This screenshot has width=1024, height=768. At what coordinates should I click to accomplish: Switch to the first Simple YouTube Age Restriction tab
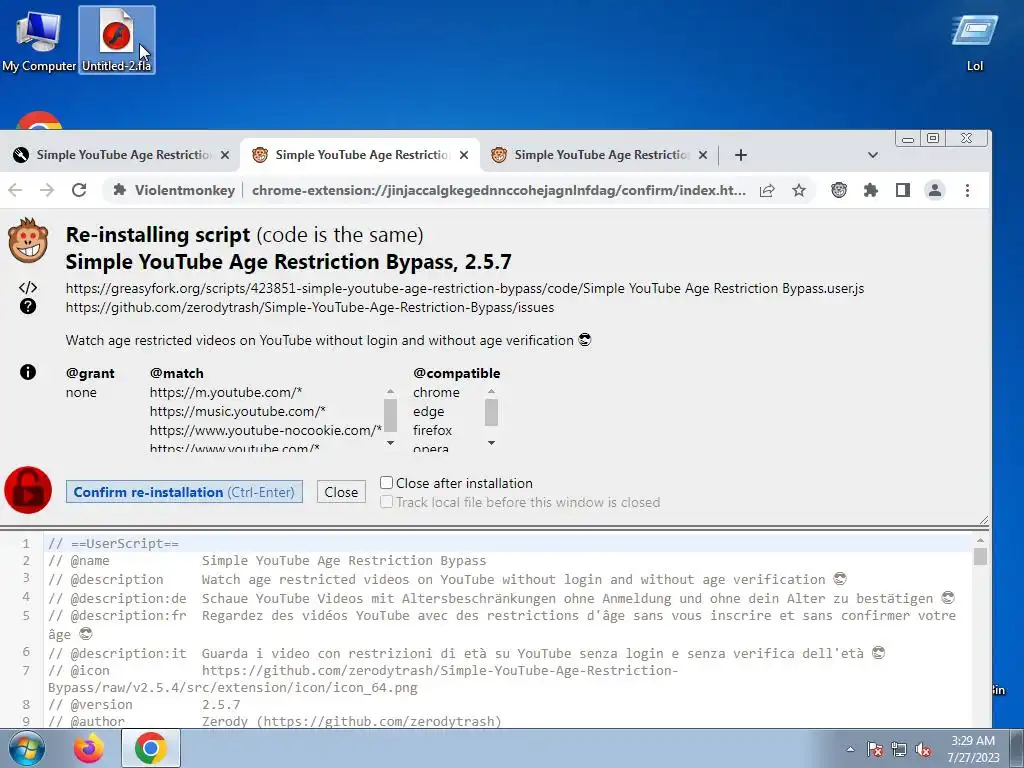tap(121, 155)
